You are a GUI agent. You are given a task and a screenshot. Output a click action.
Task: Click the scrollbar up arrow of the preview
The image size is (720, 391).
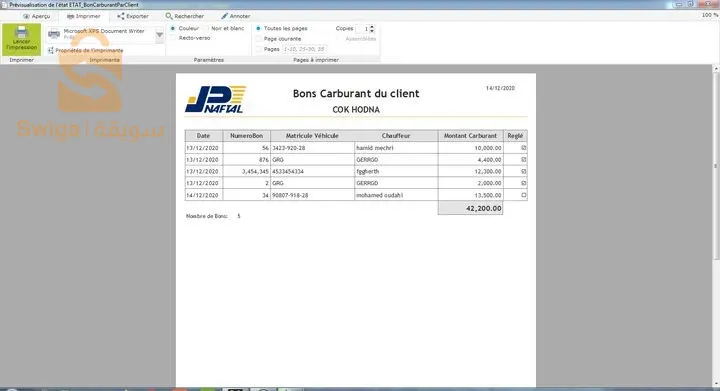coord(716,68)
